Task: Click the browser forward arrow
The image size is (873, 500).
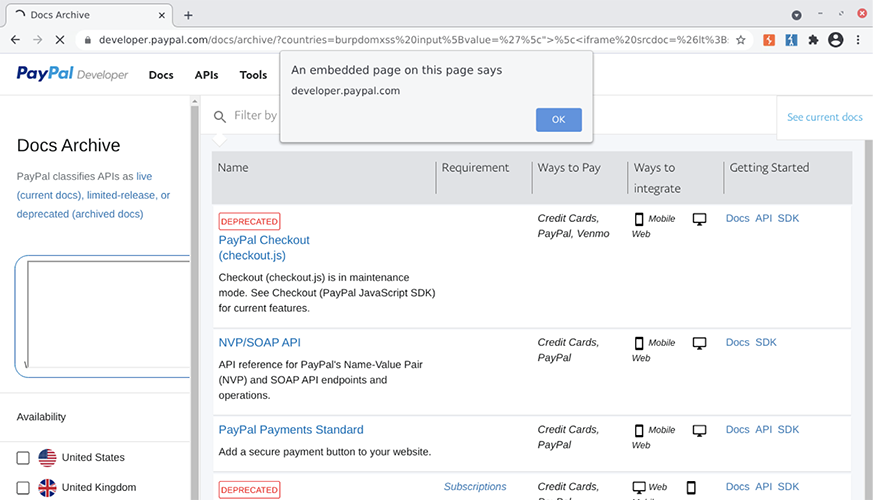Action: pyautogui.click(x=37, y=40)
